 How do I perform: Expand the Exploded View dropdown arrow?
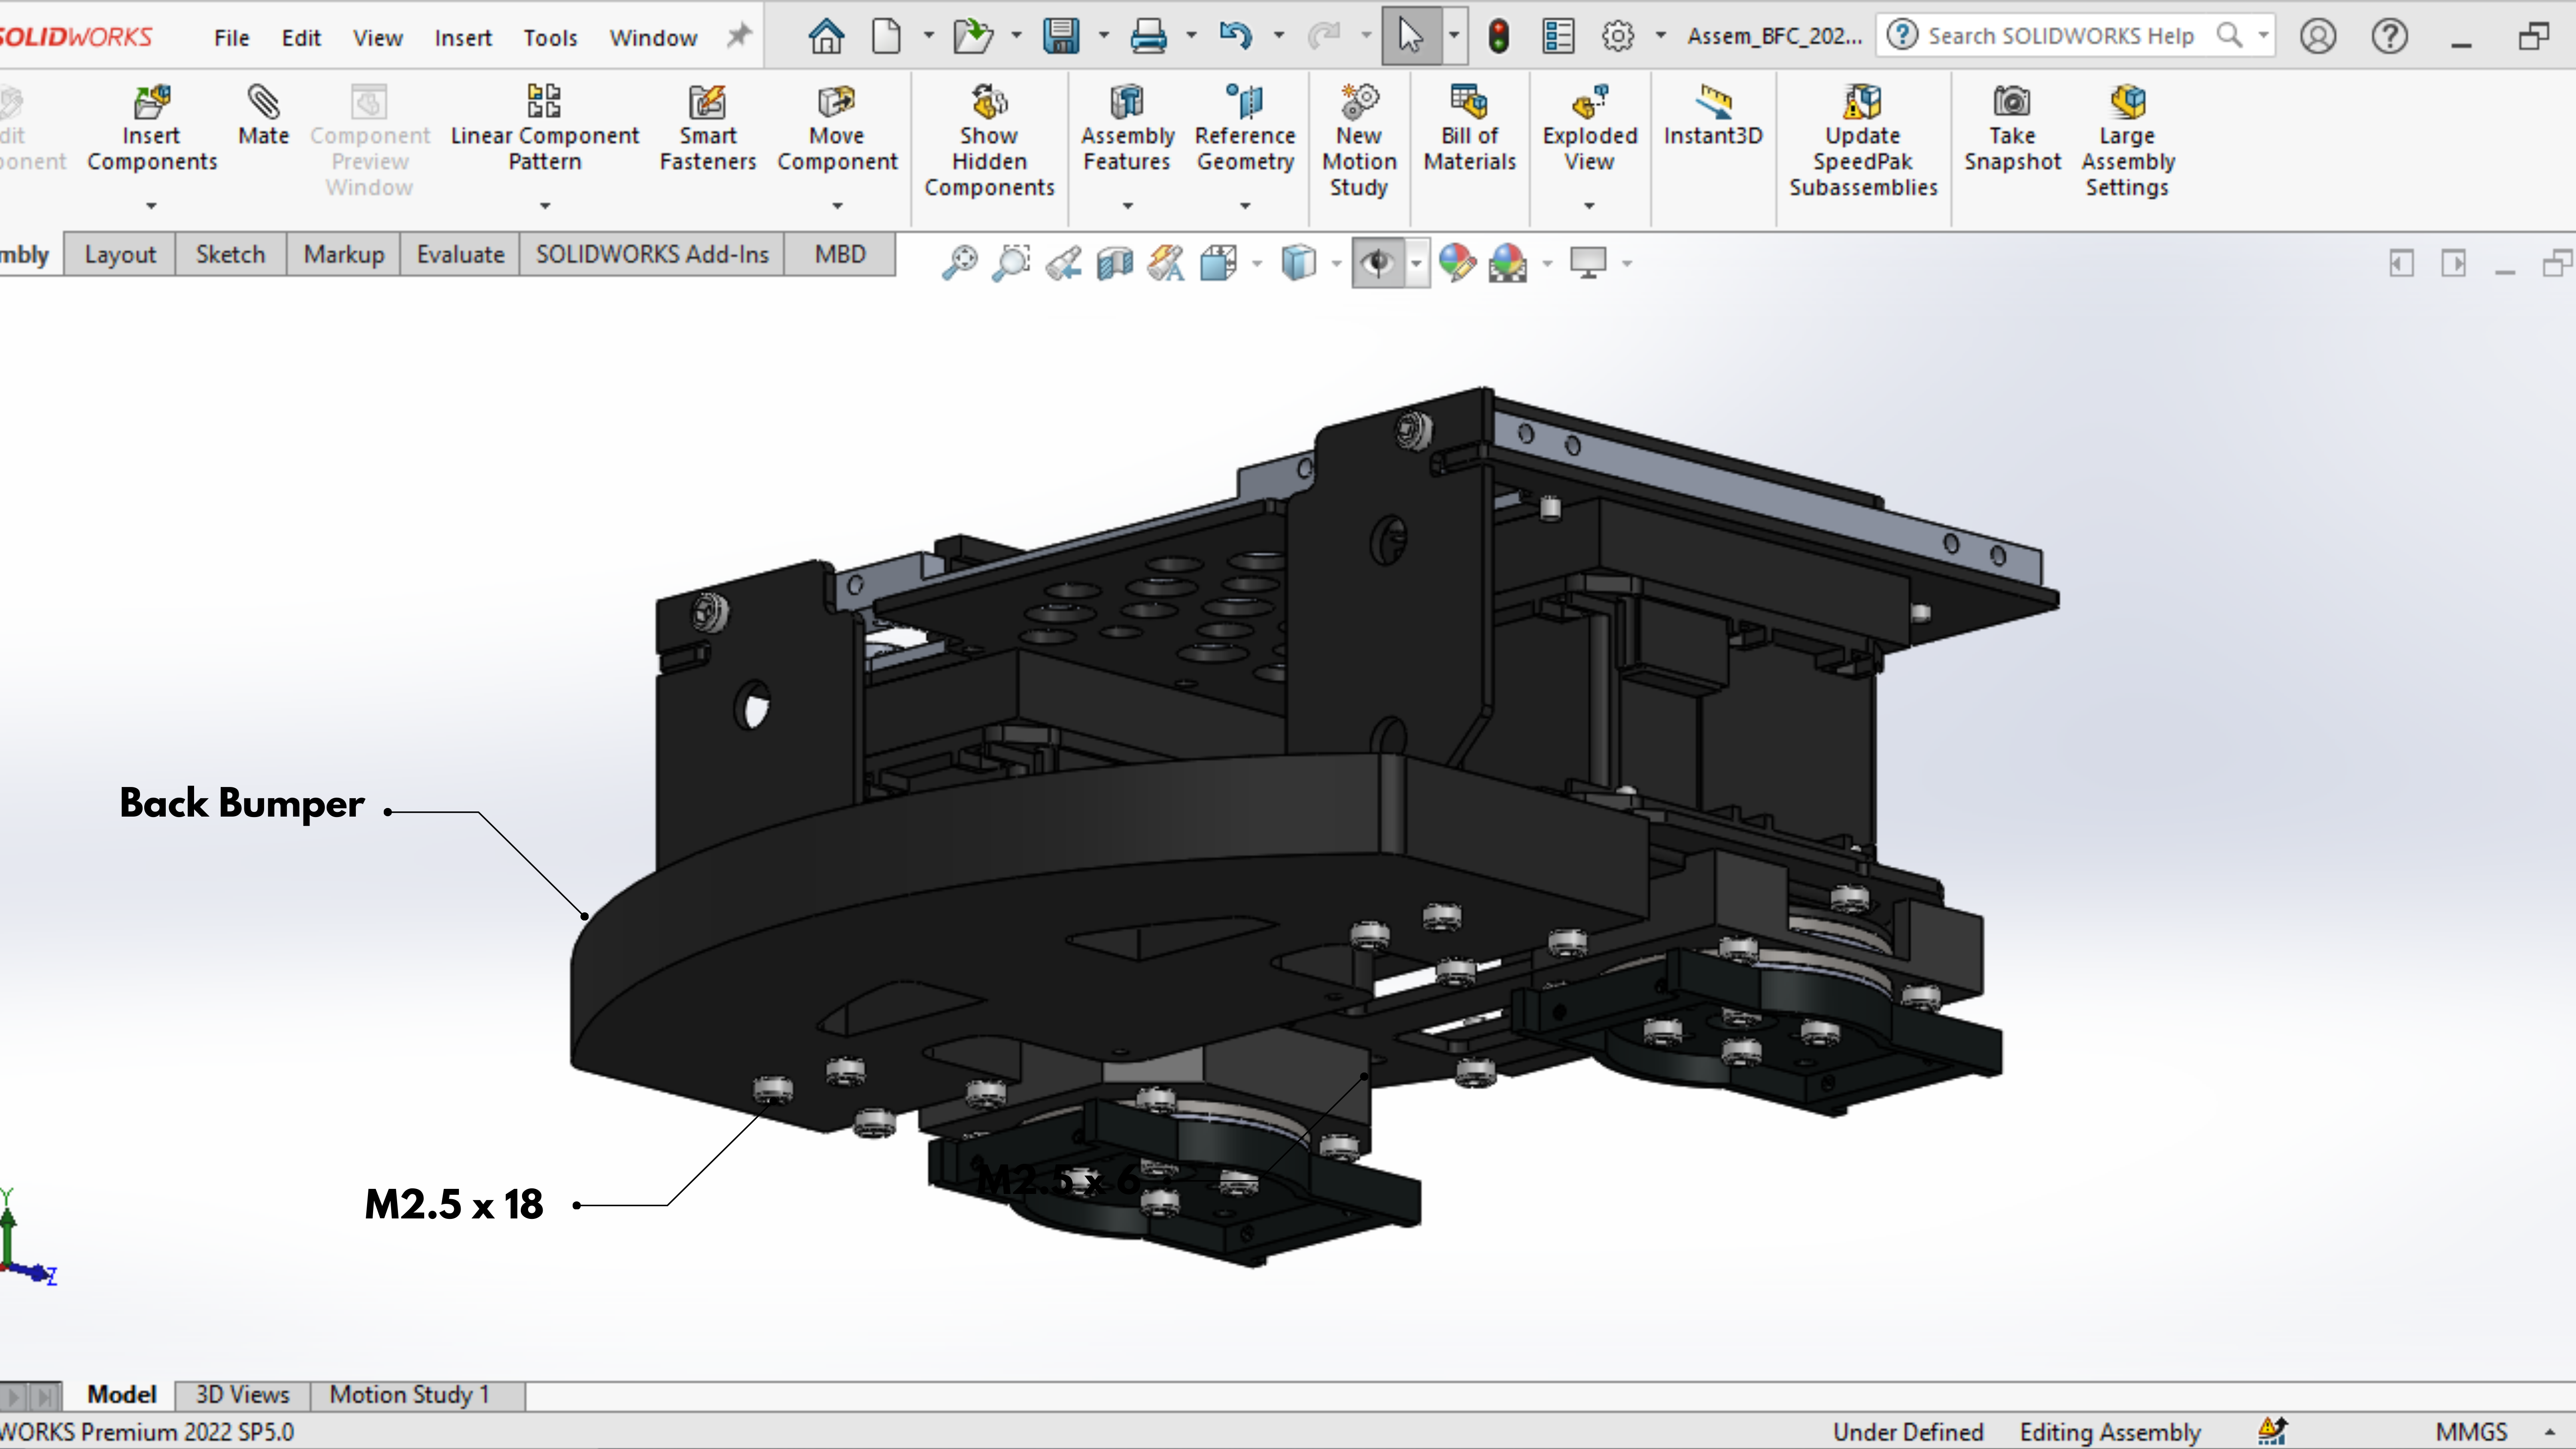[x=1589, y=206]
